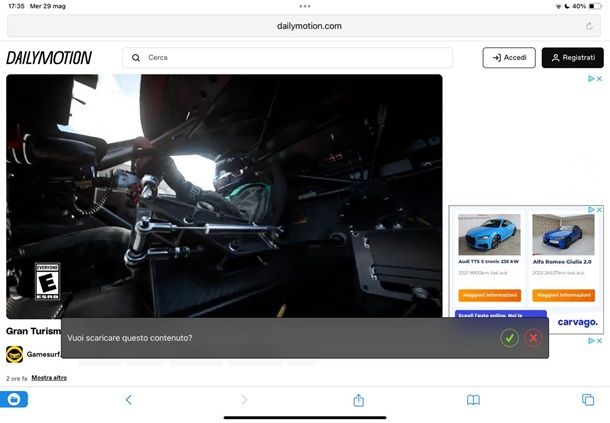610x423 pixels.
Task: Open the bookmarks book icon
Action: (473, 400)
